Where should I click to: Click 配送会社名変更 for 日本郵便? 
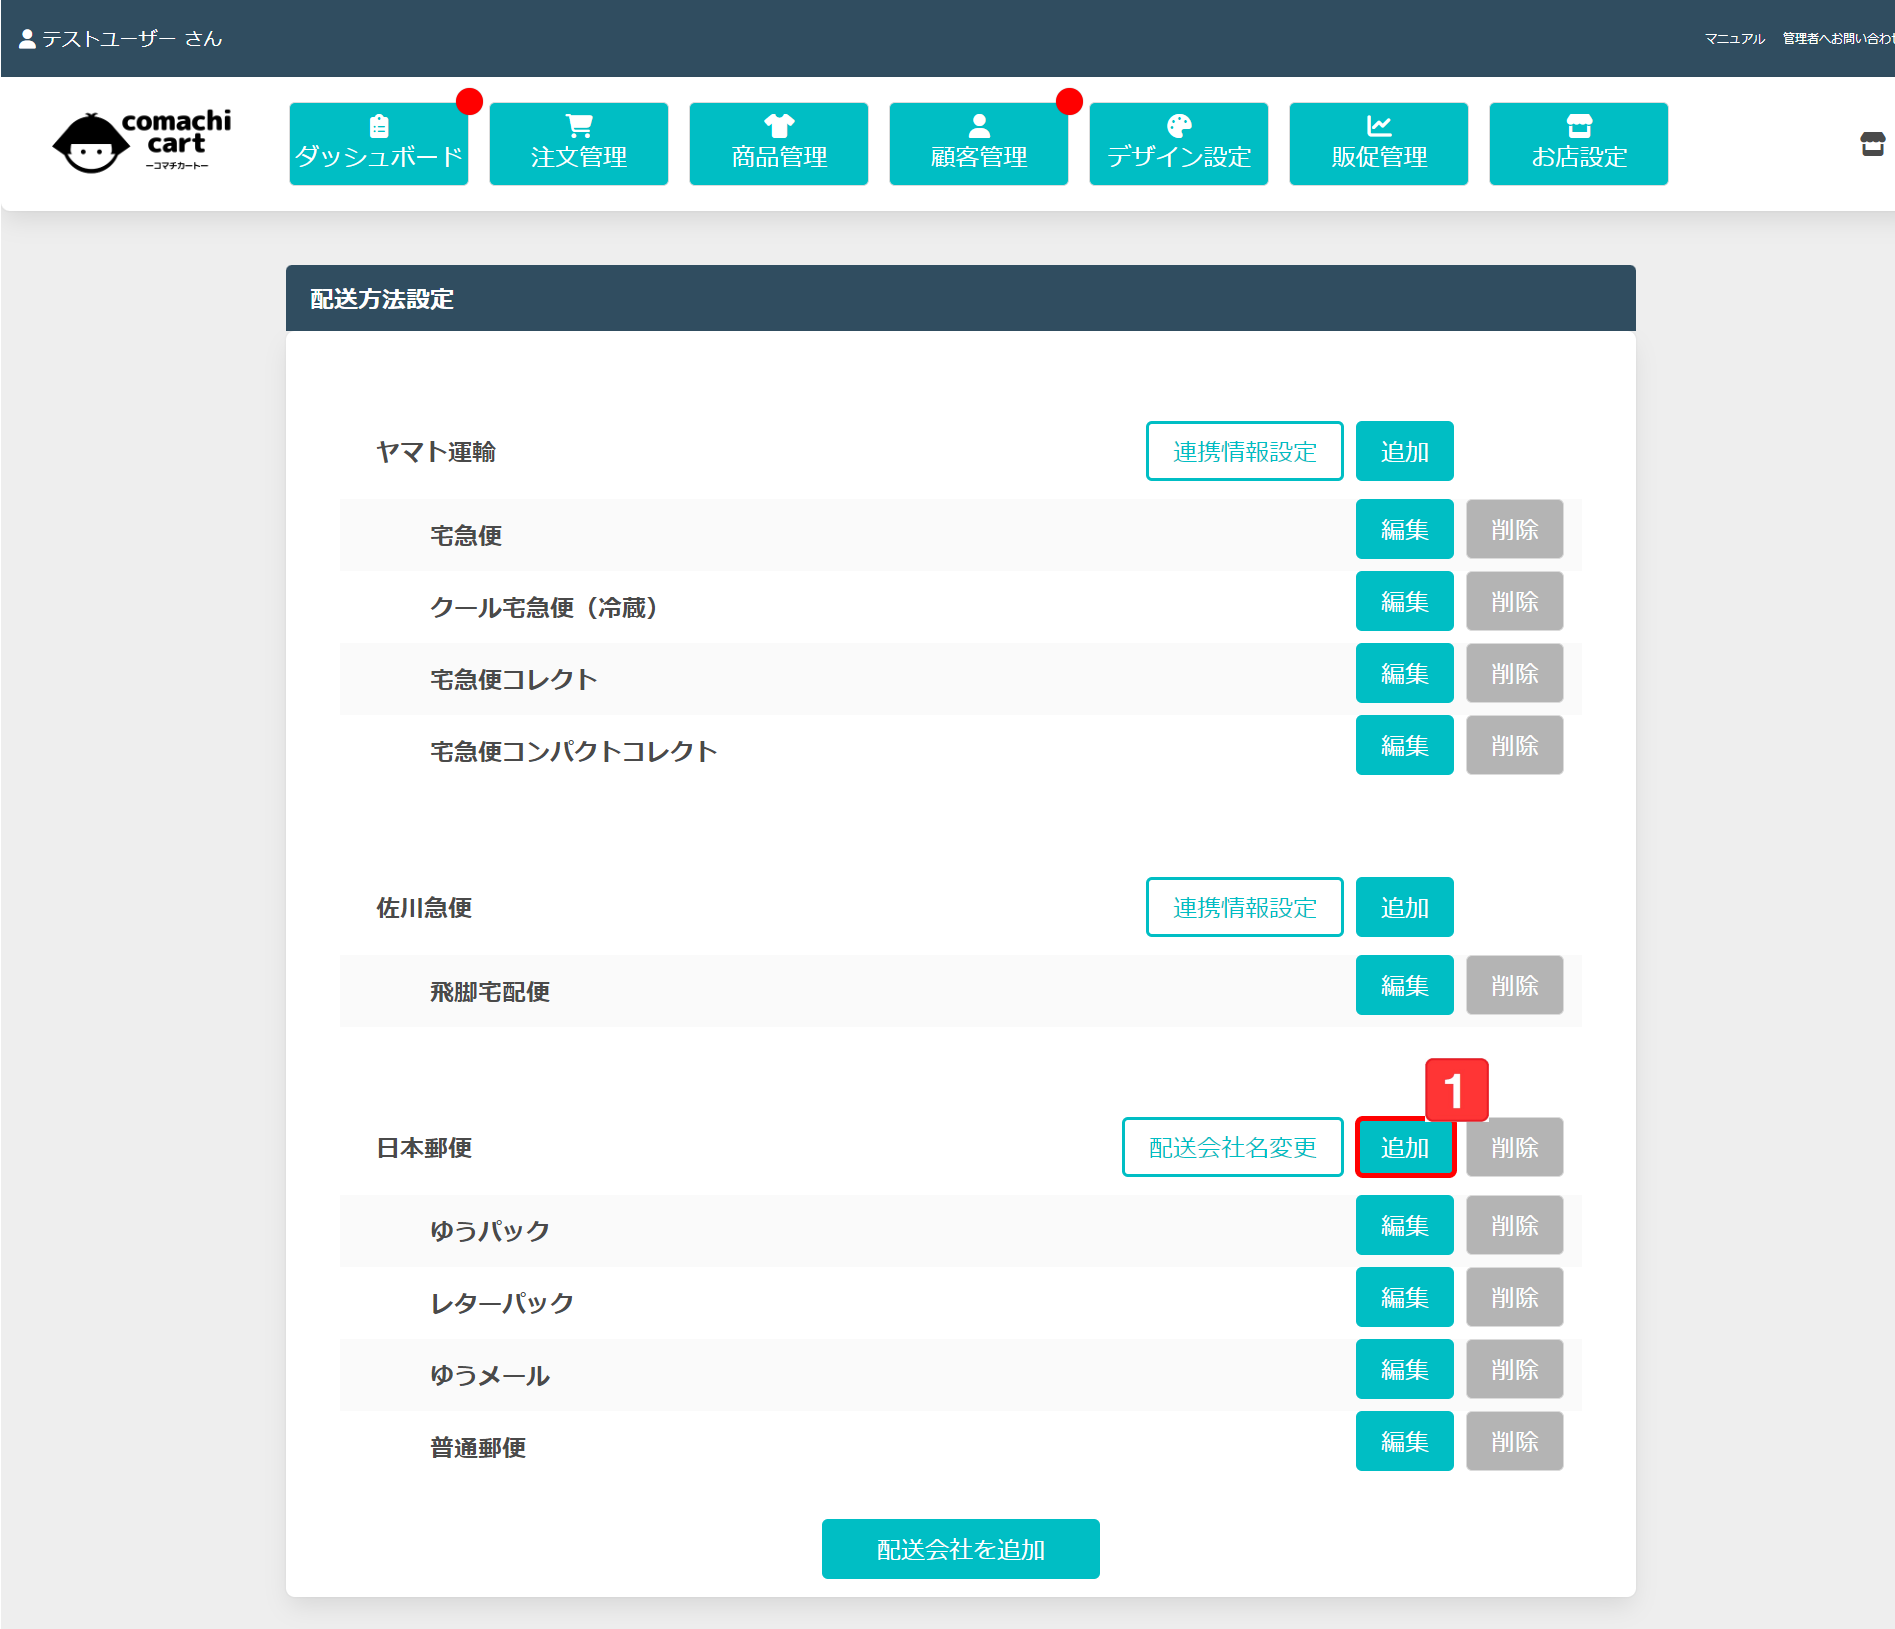click(x=1233, y=1147)
